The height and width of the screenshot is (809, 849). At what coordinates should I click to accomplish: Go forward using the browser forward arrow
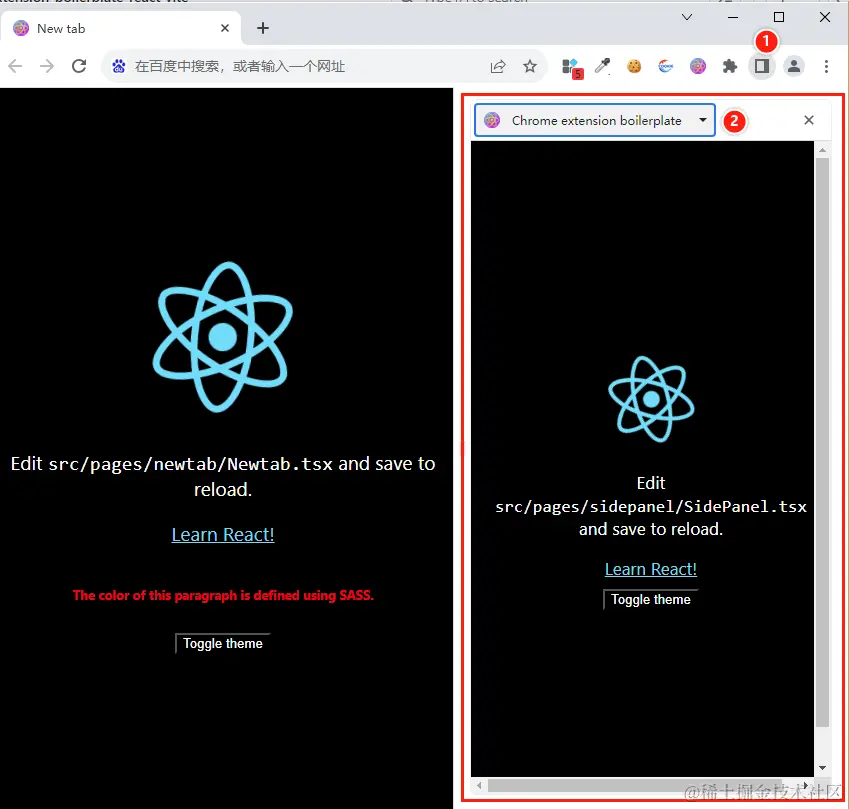[x=47, y=66]
